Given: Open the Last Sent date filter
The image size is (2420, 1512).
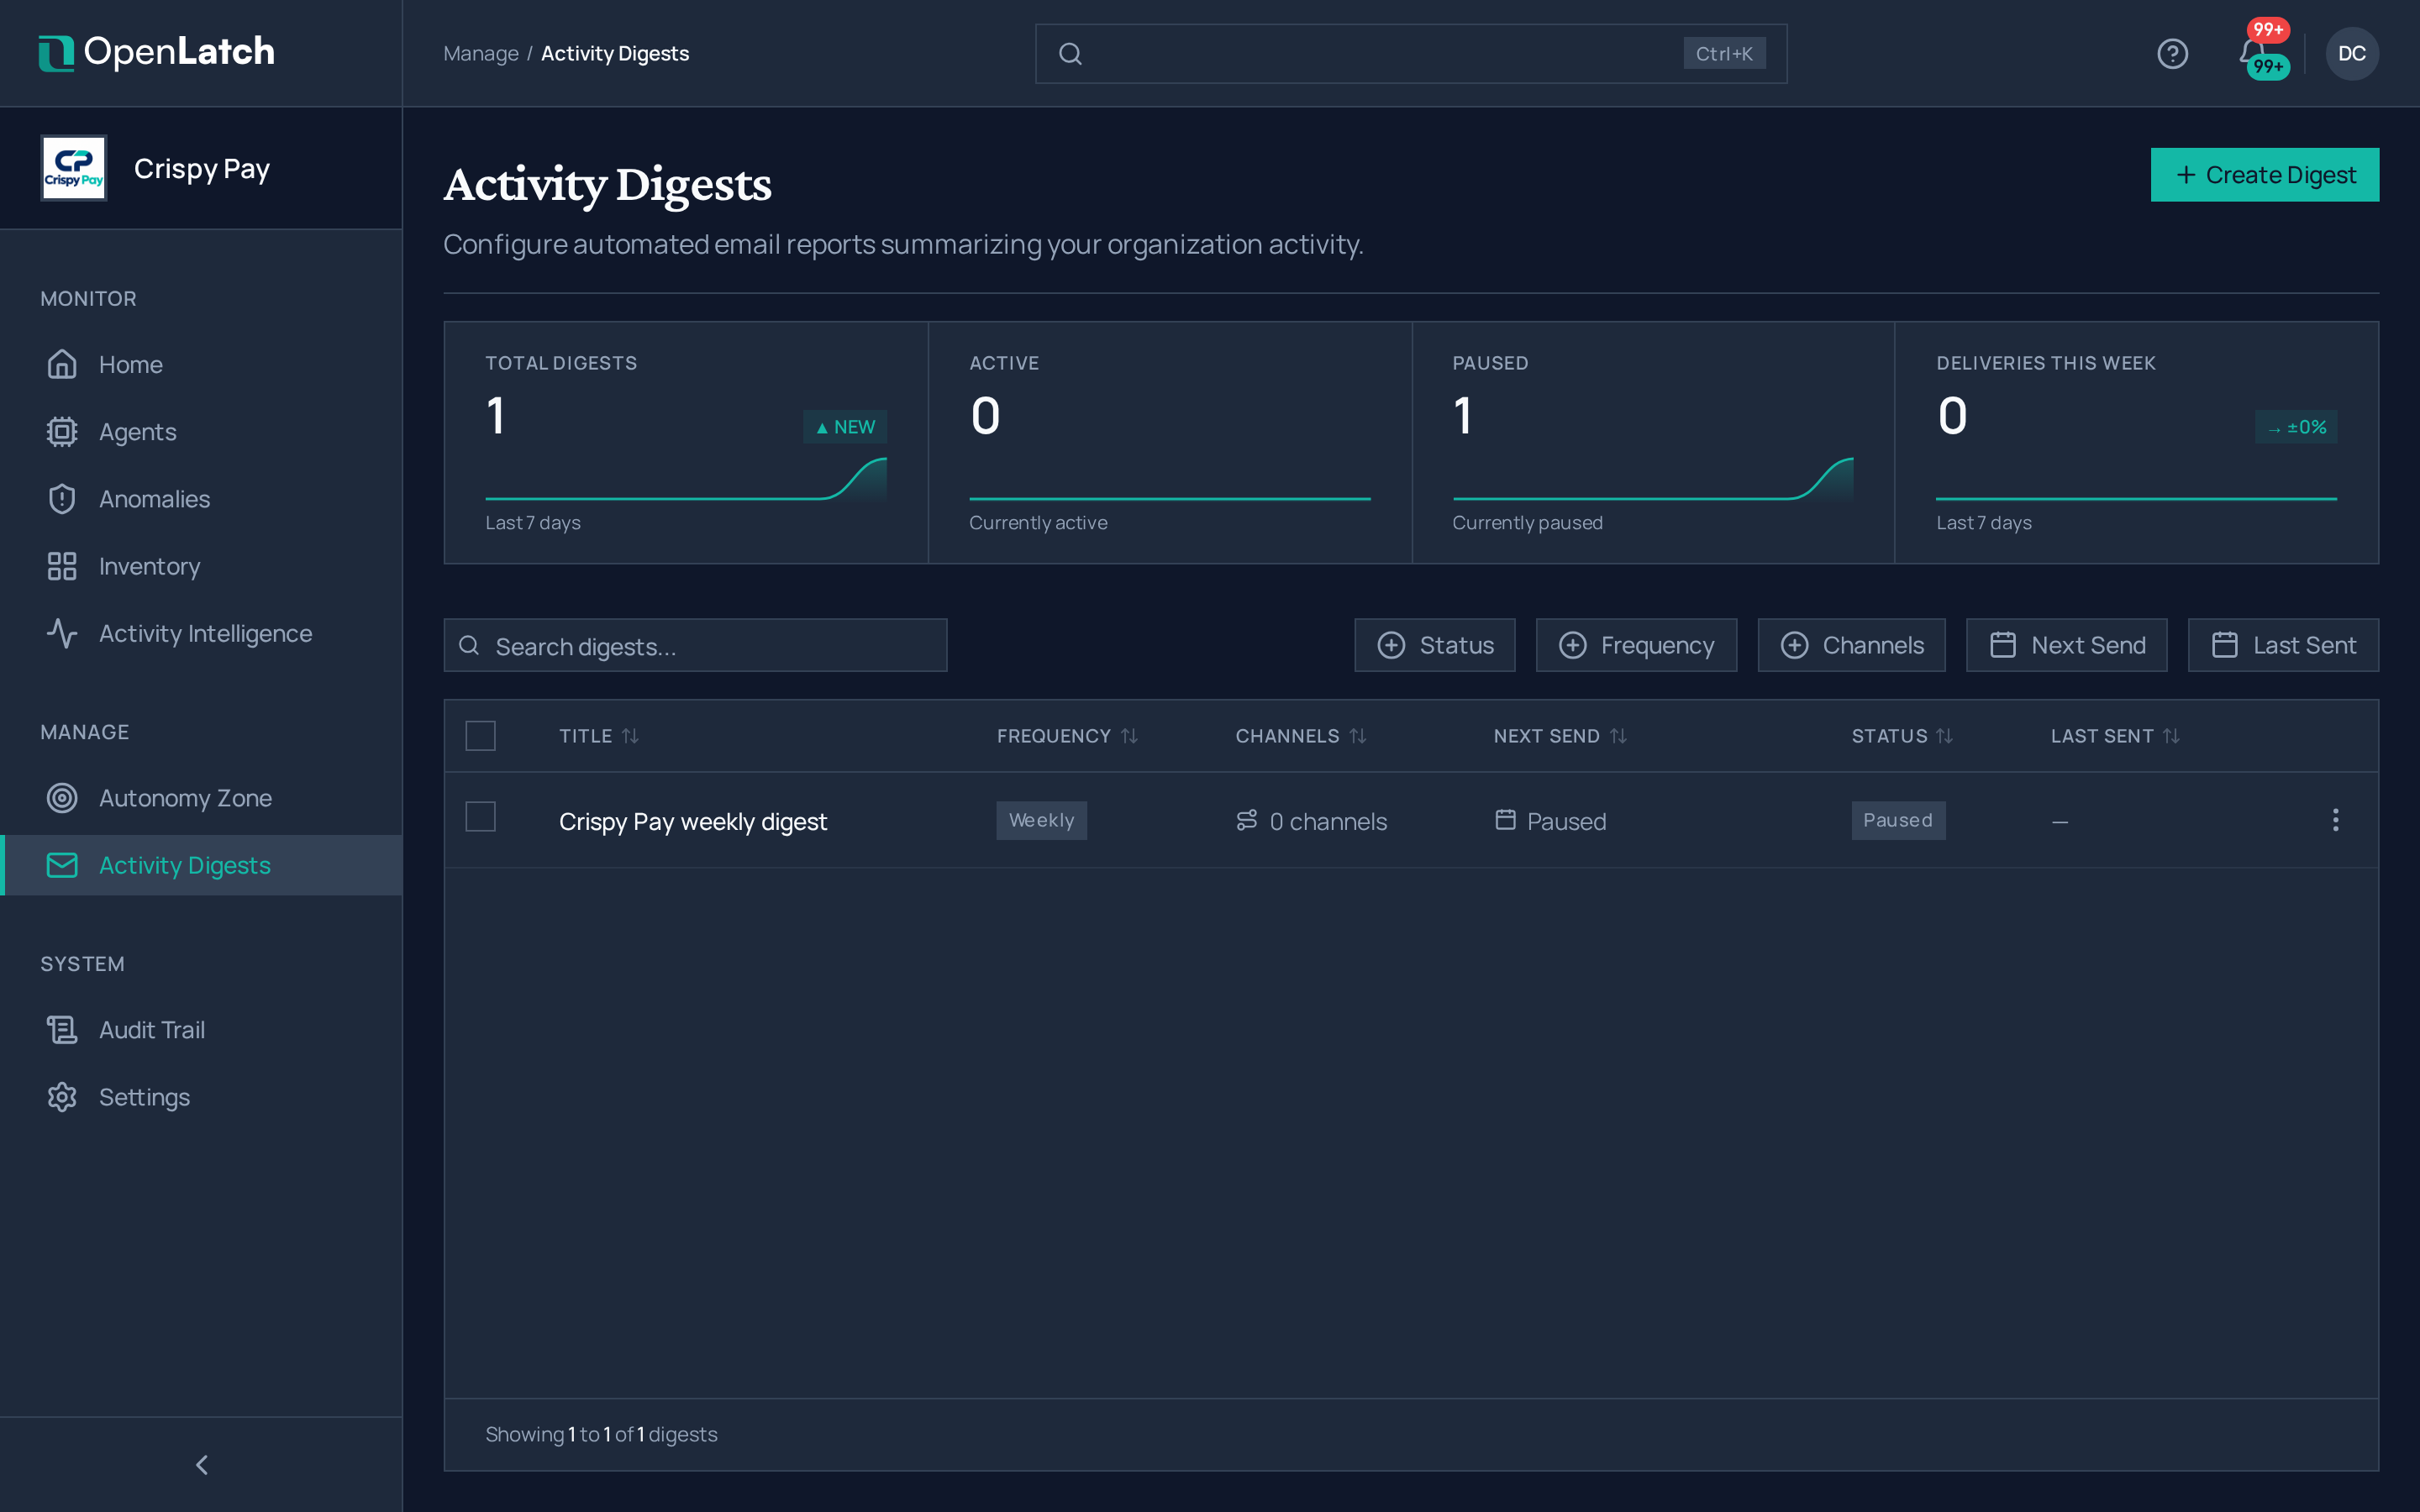Looking at the screenshot, I should 2283,645.
